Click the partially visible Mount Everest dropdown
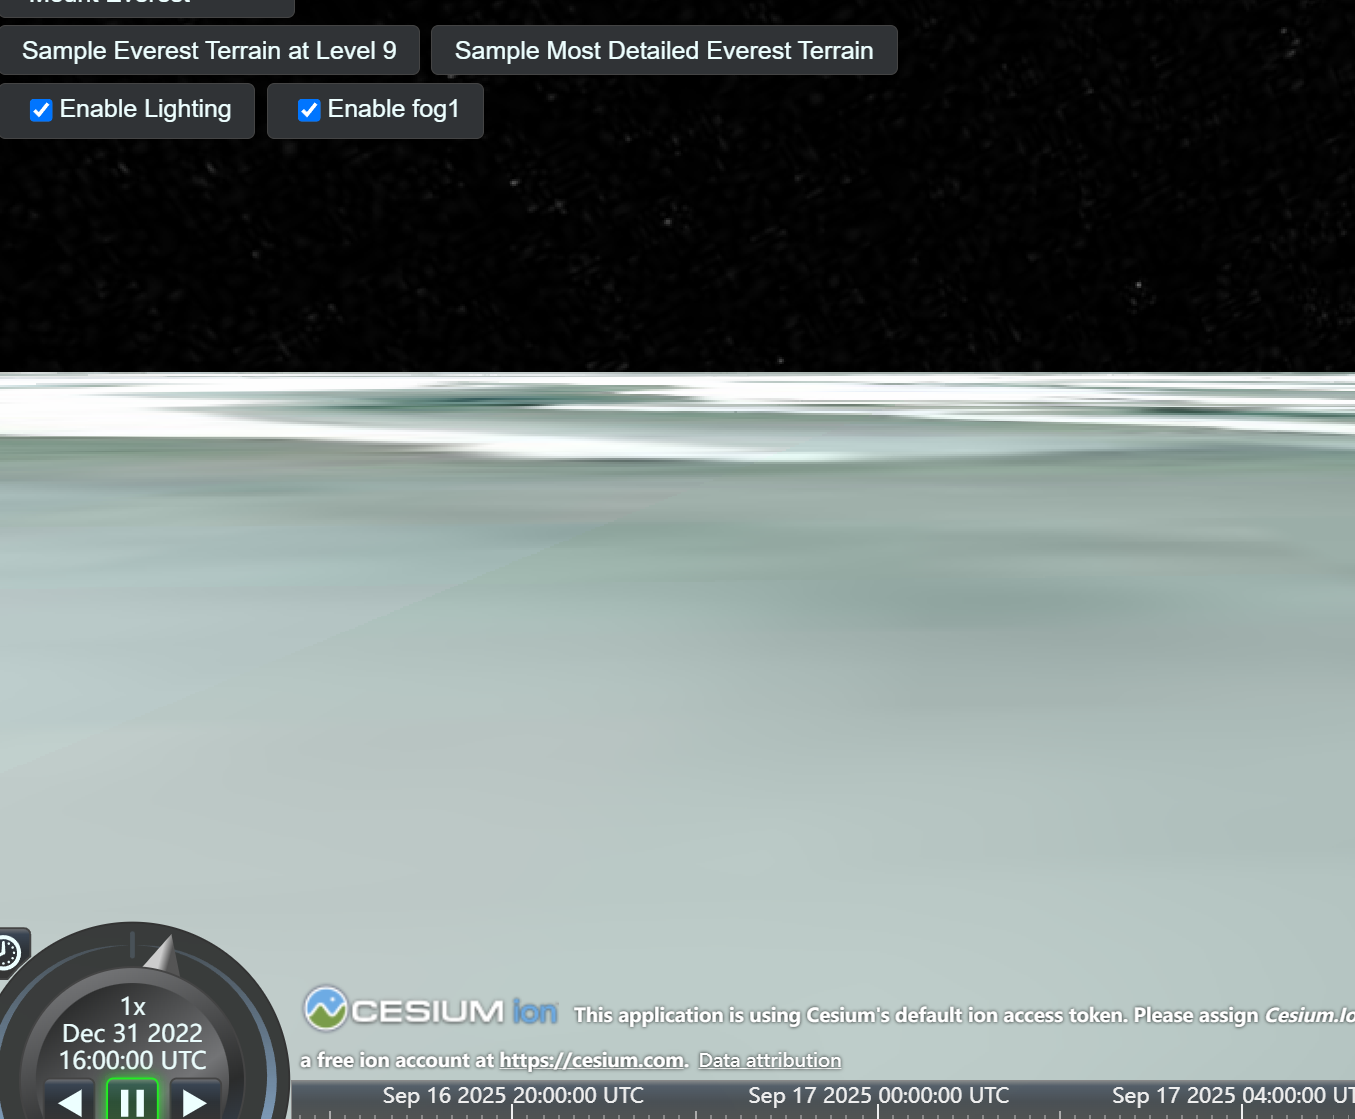The image size is (1355, 1119). pos(147,6)
